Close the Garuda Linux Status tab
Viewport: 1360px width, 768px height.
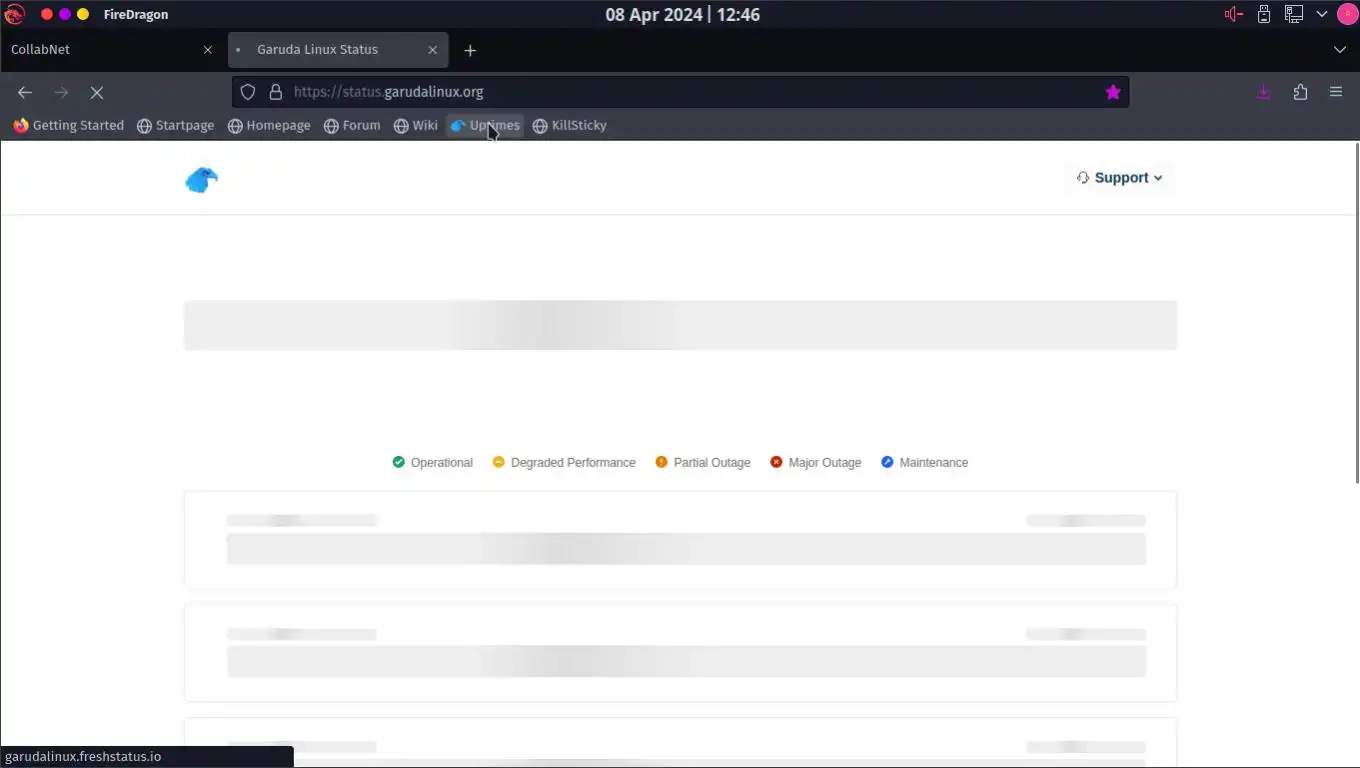[433, 50]
